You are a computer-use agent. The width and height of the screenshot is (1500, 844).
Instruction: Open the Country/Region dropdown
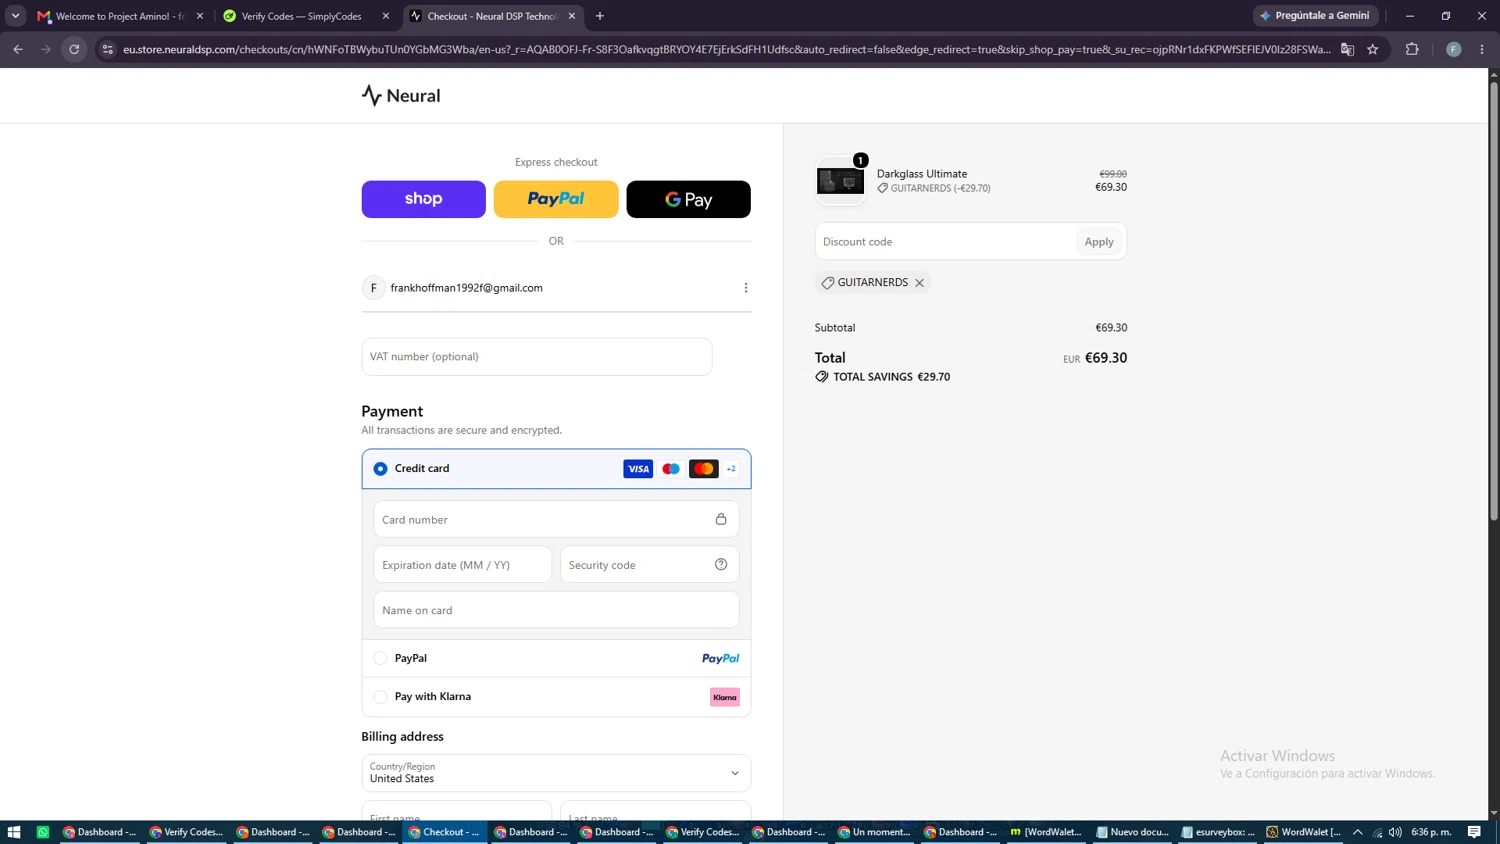(x=556, y=773)
